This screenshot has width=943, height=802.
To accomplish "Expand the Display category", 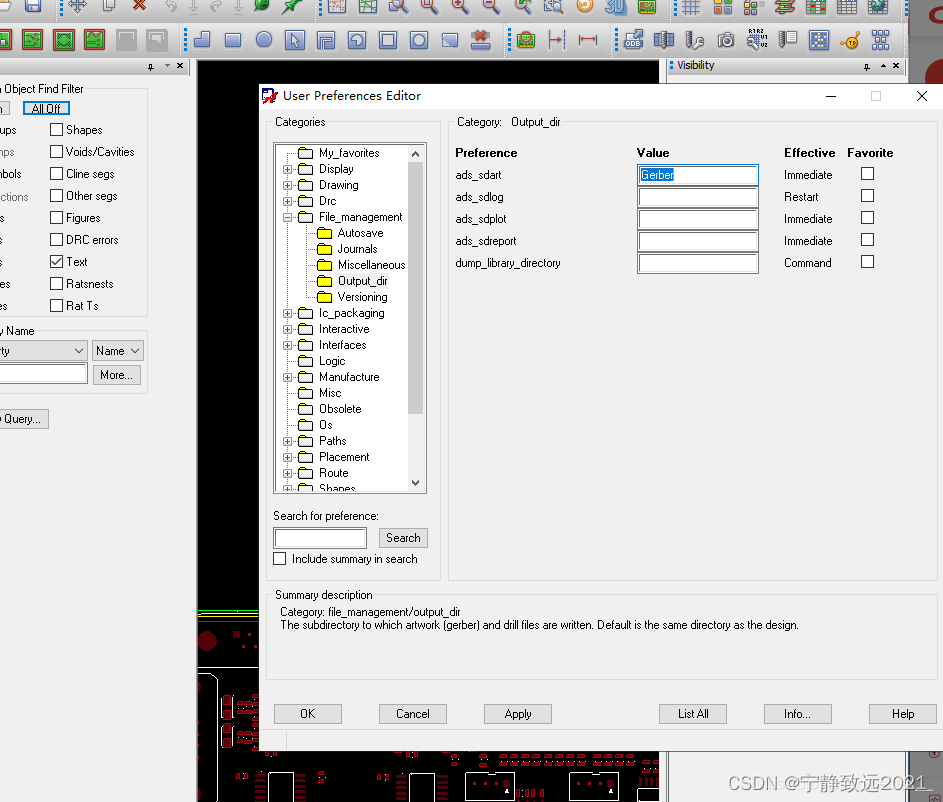I will (288, 169).
